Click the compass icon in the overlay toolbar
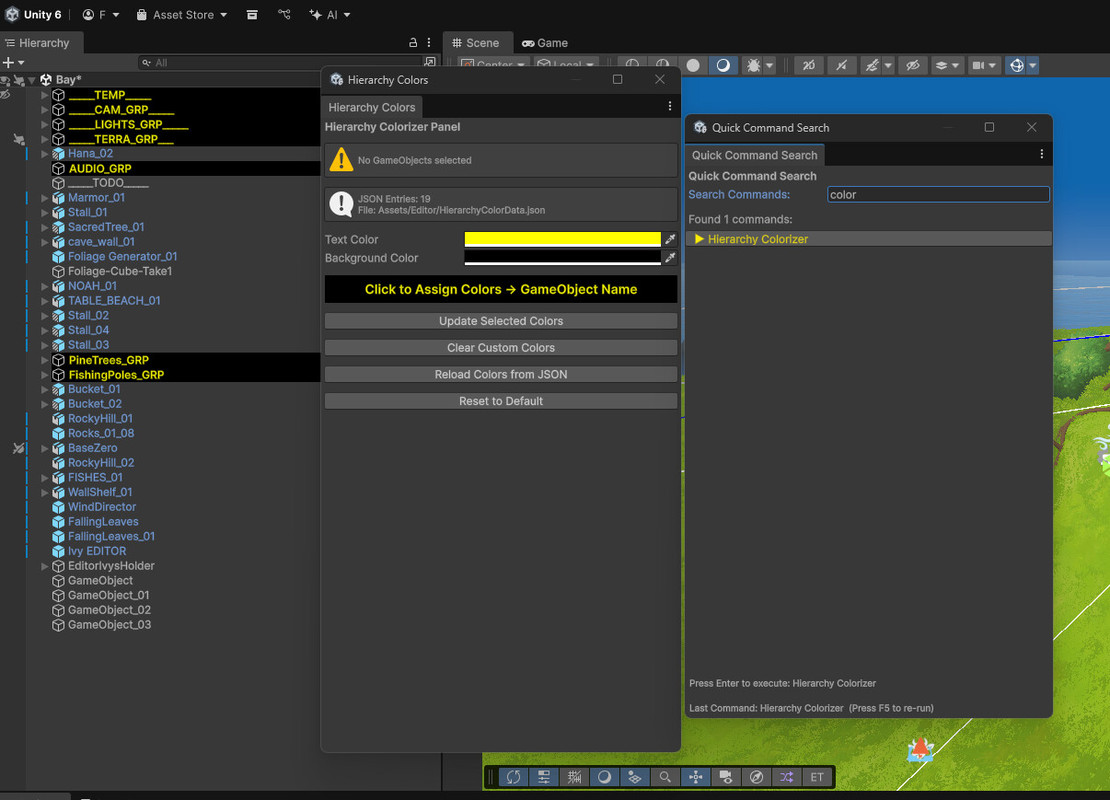 click(x=757, y=777)
